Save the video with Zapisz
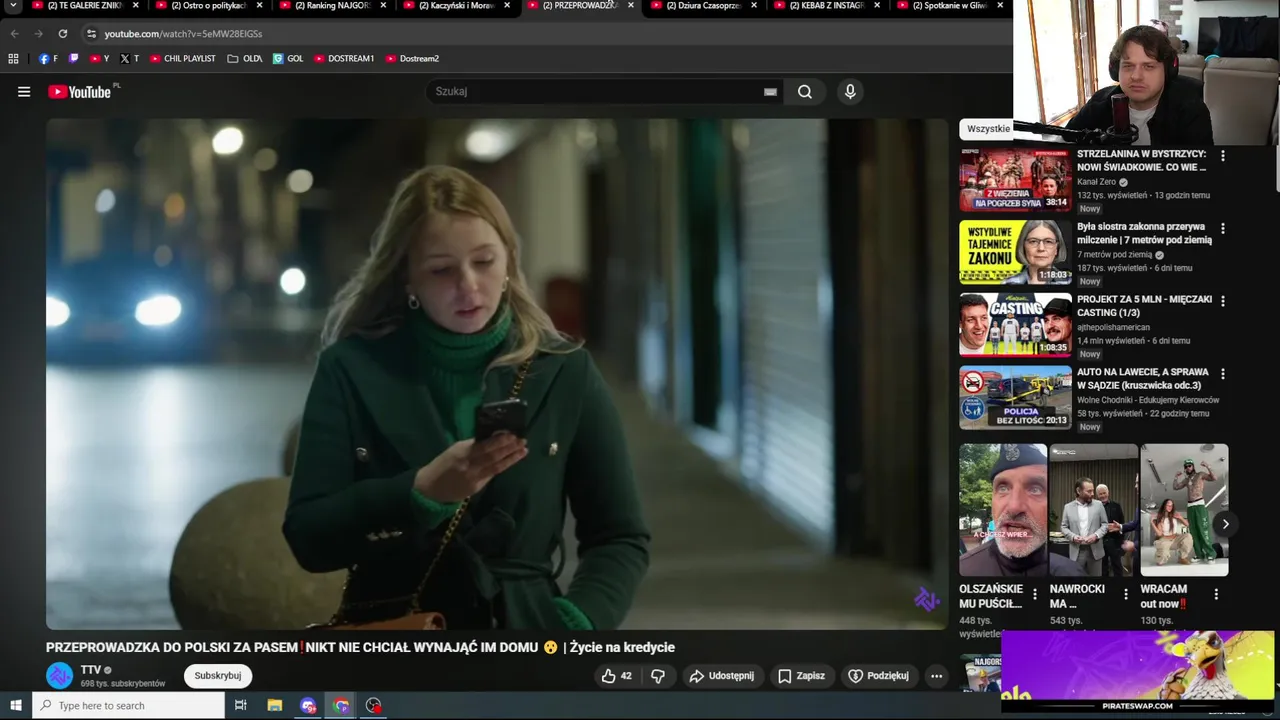 (802, 676)
